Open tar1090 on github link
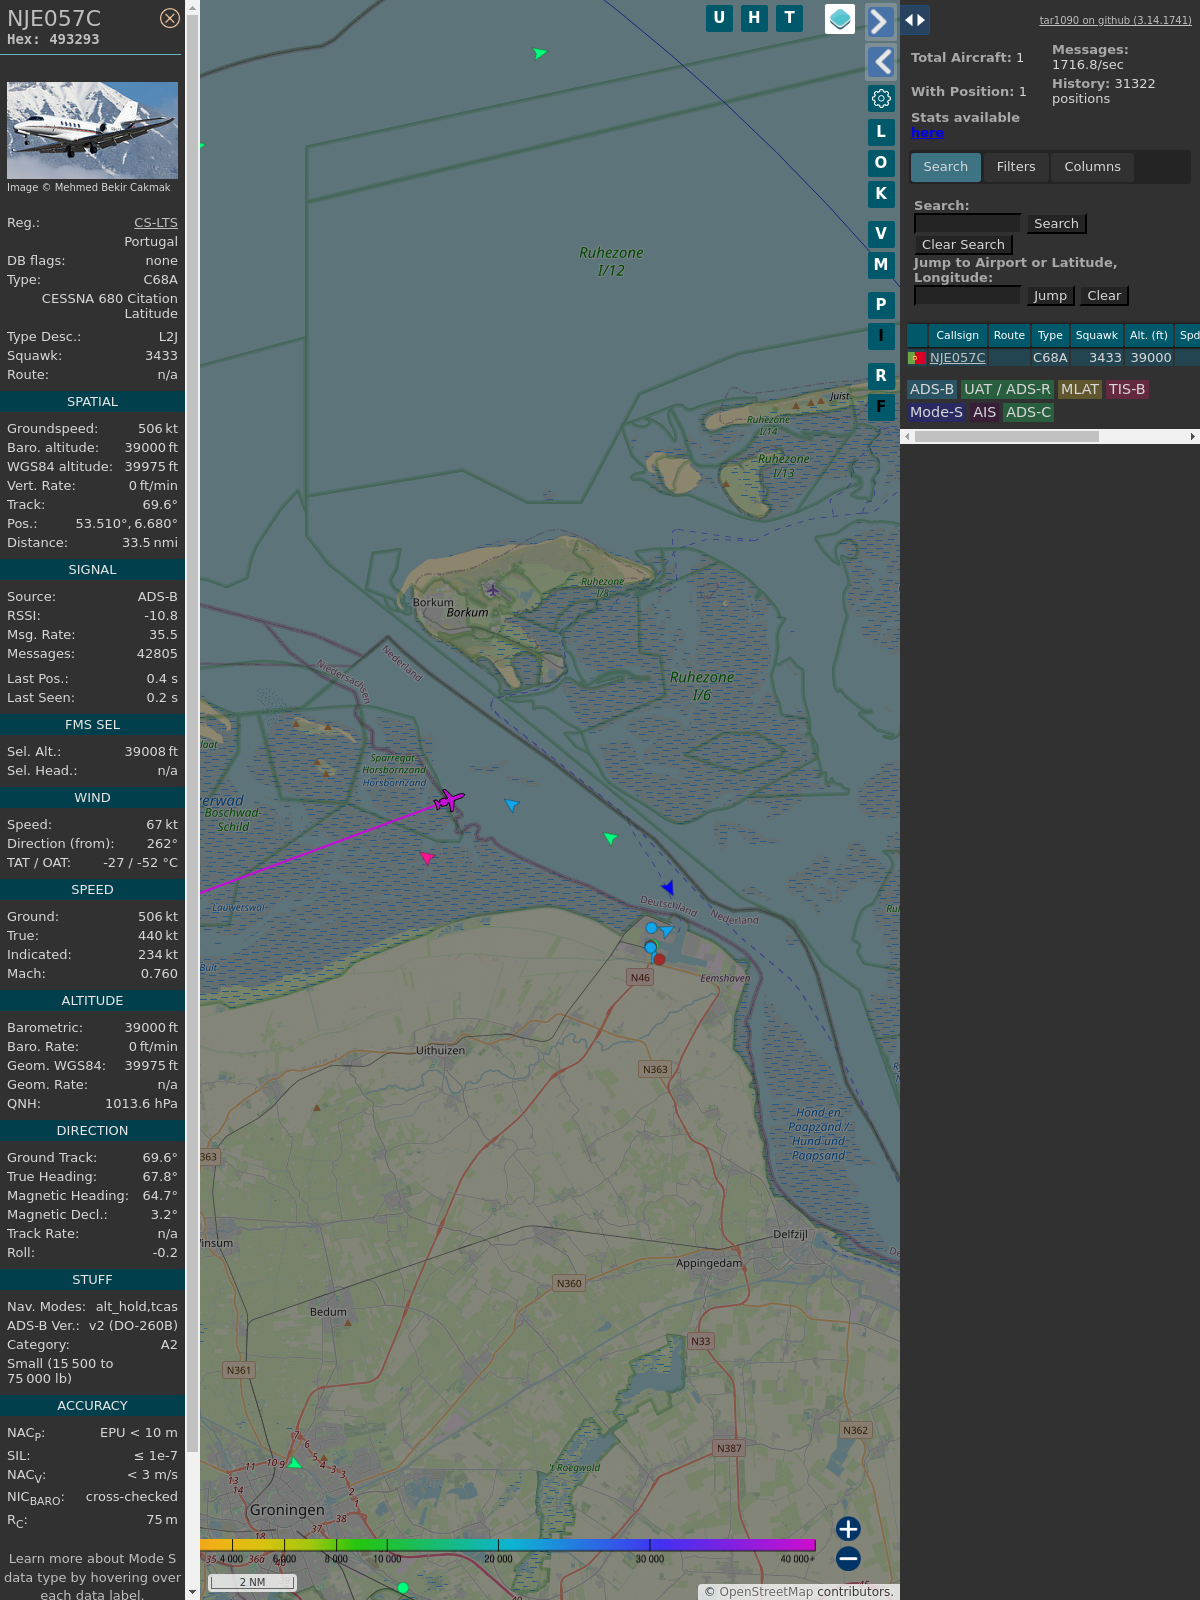This screenshot has height=1600, width=1200. pyautogui.click(x=1115, y=20)
